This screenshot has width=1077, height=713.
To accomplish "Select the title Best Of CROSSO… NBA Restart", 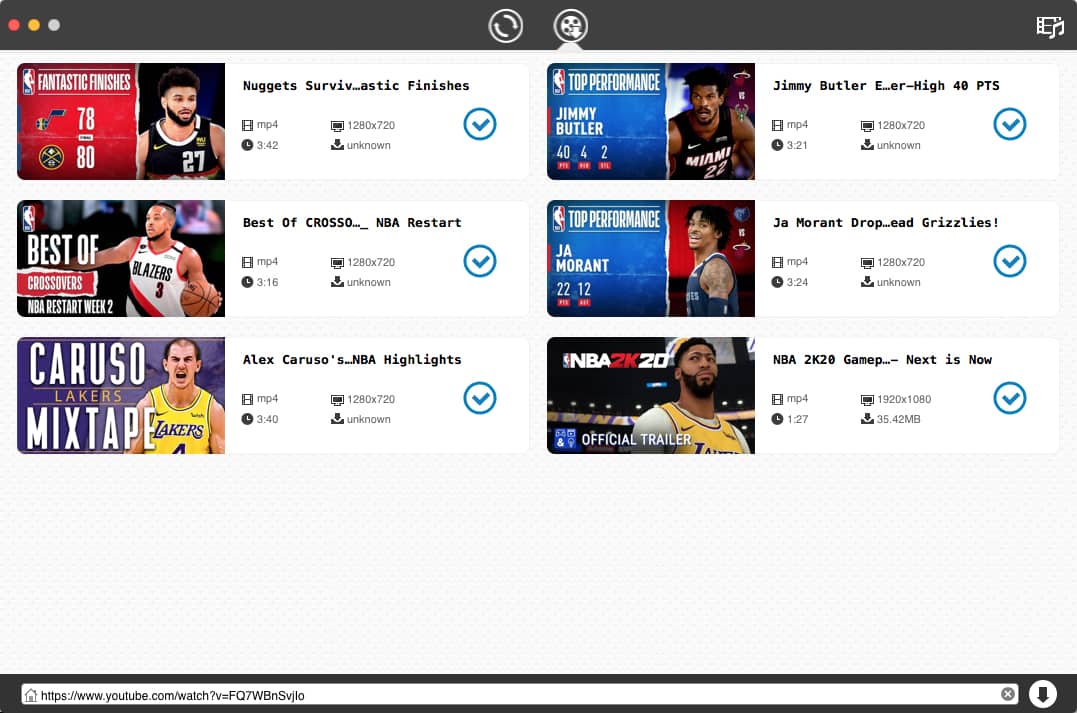I will click(x=352, y=223).
